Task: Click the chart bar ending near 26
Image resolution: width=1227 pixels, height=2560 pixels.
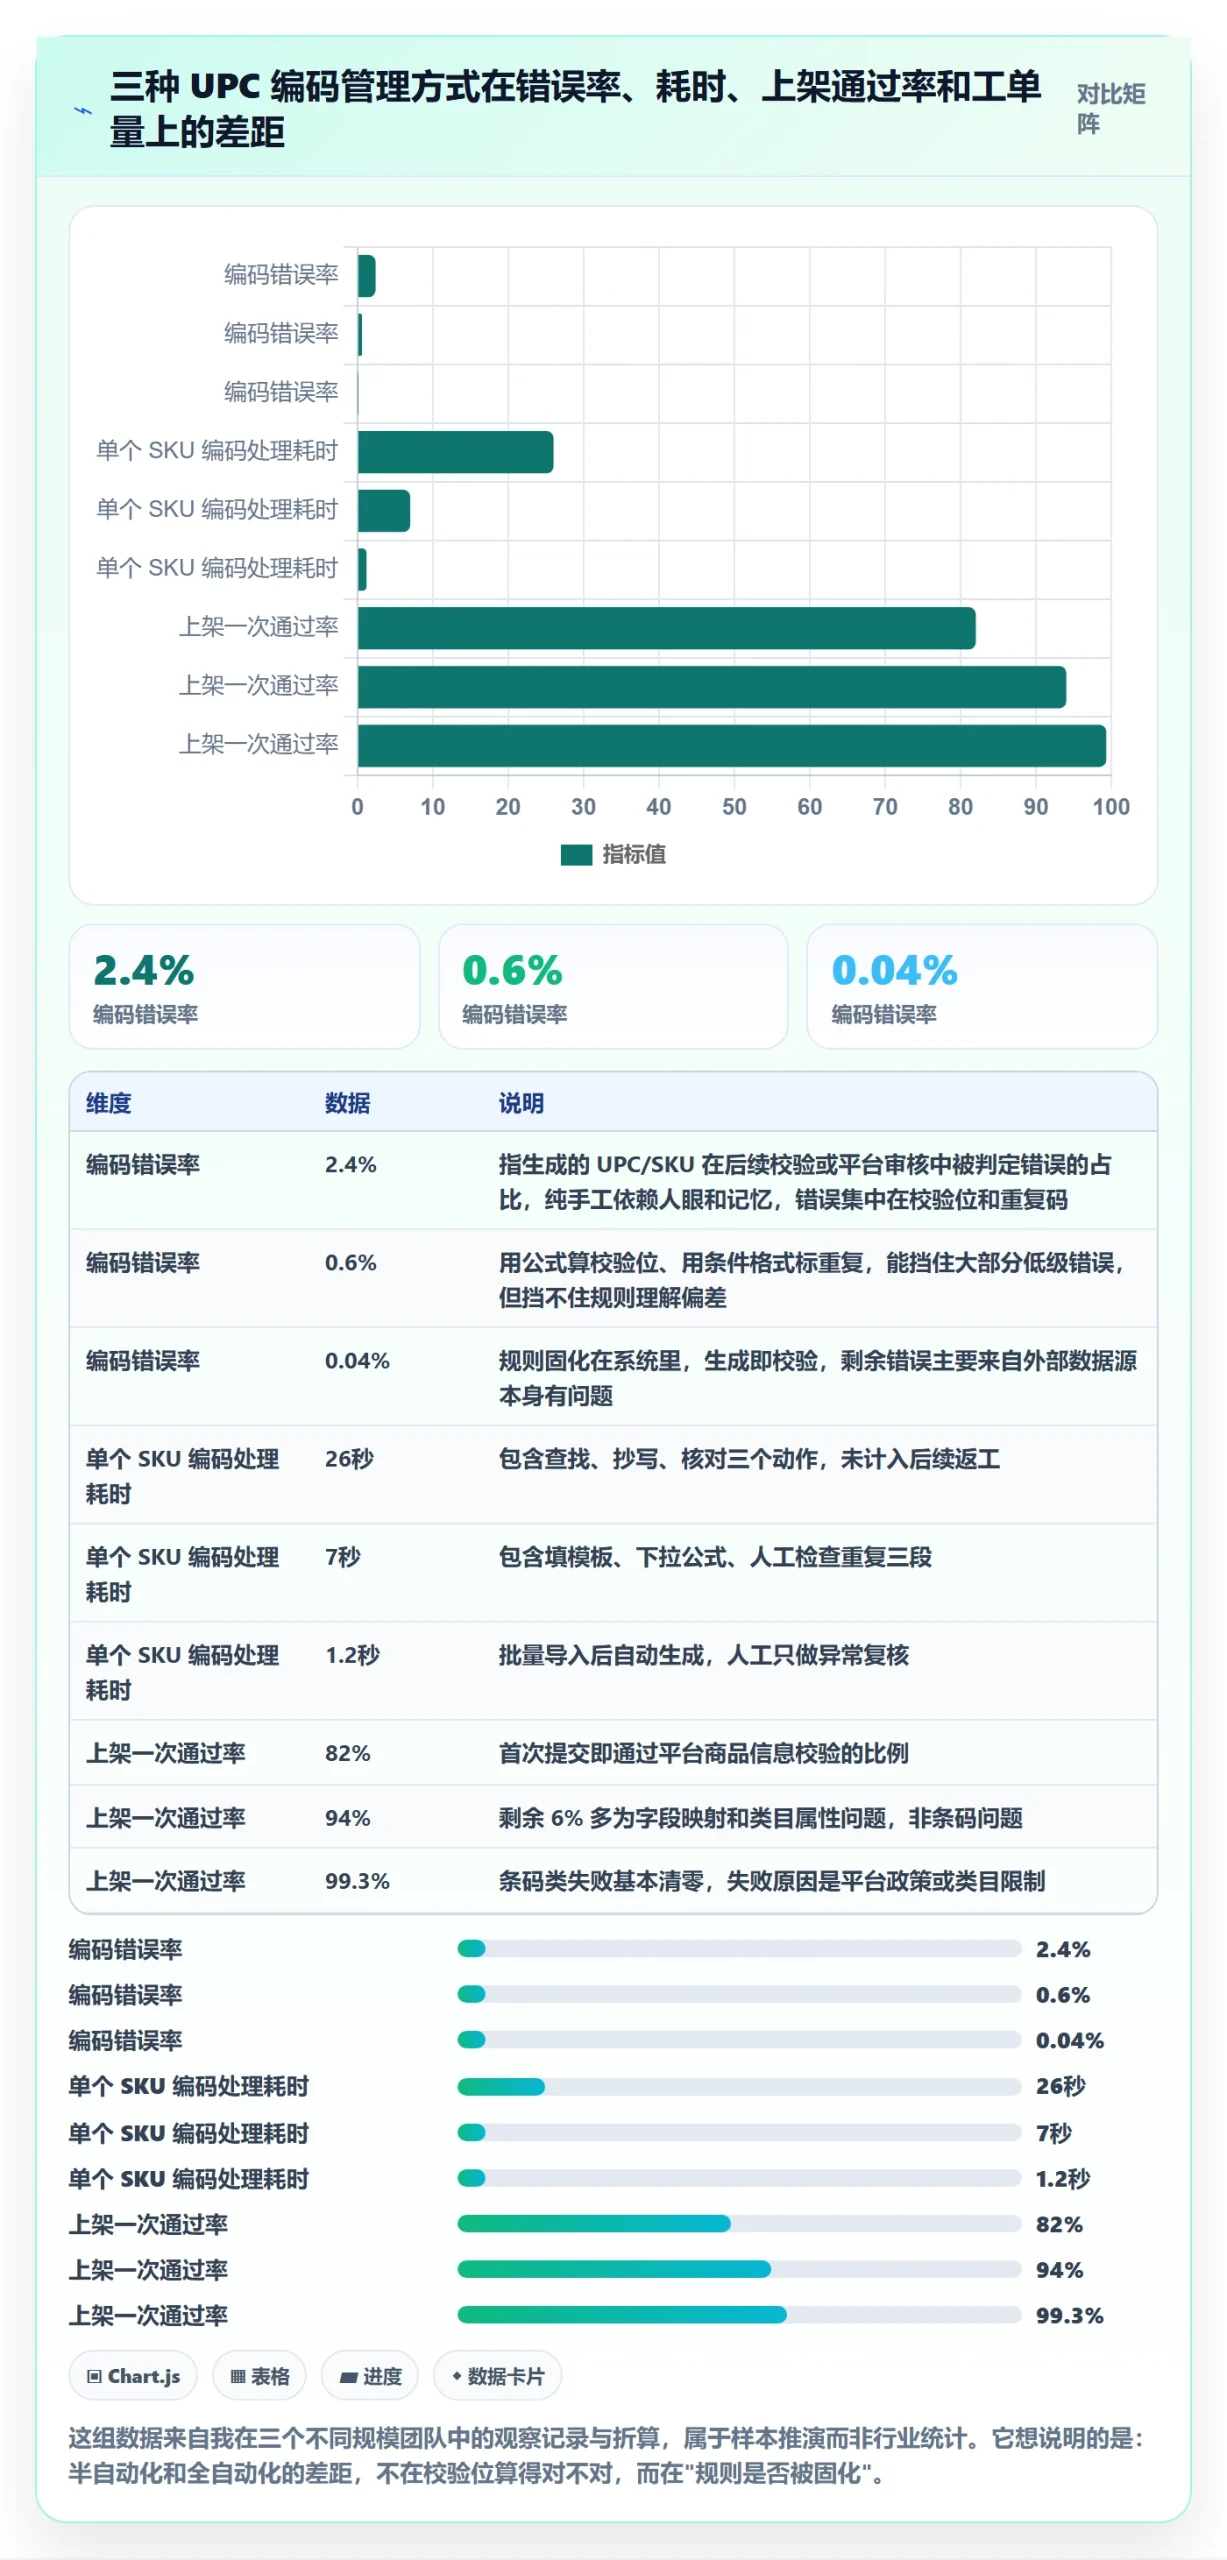Action: click(x=455, y=452)
